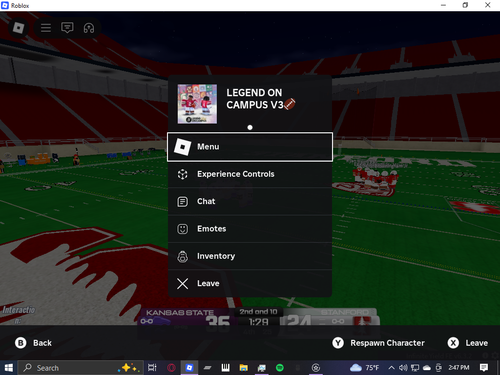Image resolution: width=500 pixels, height=375 pixels.
Task: Click the Roblox taskbar icon
Action: [189, 368]
